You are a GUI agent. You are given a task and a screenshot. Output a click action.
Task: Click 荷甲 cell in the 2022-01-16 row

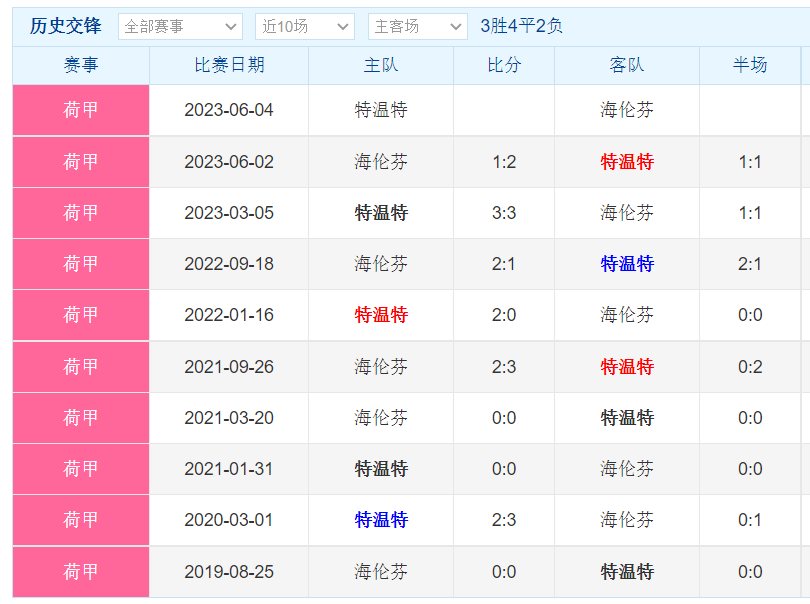81,315
